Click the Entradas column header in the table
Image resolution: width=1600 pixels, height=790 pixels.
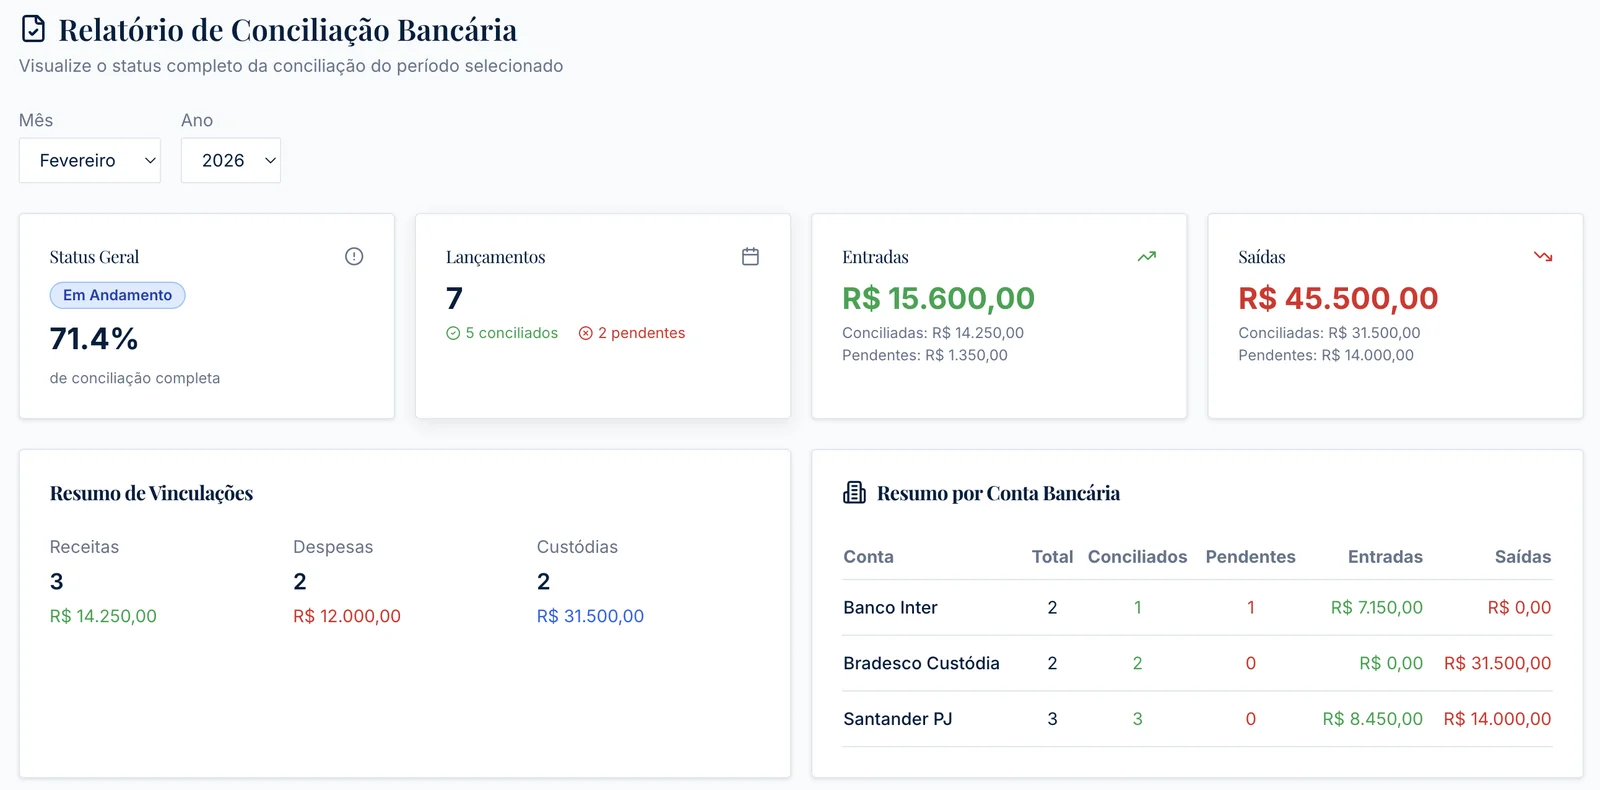[1385, 557]
